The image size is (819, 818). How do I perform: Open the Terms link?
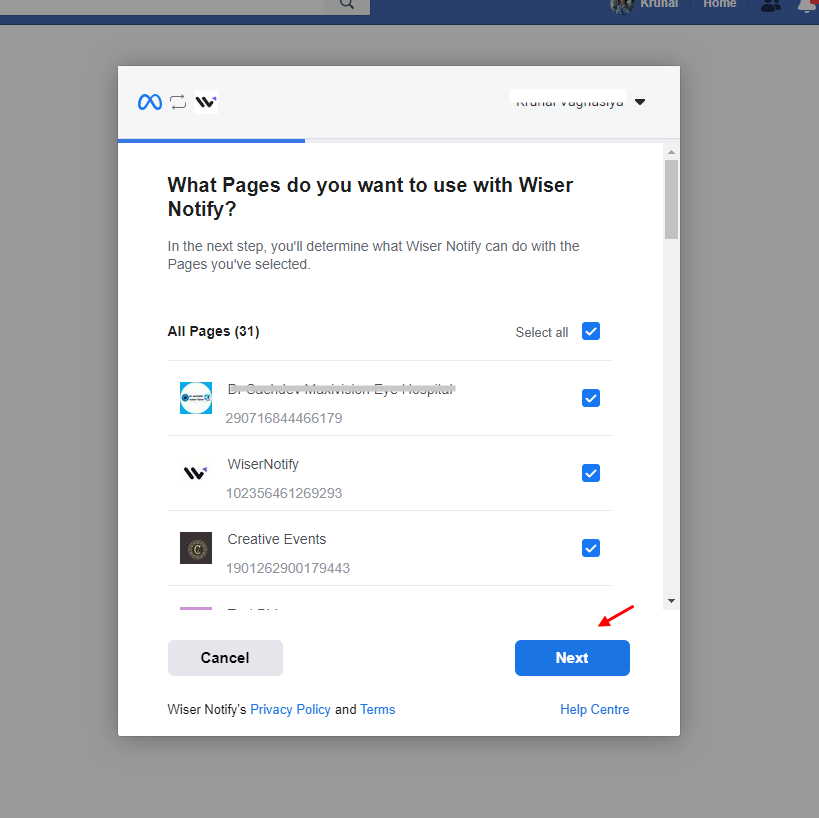point(378,709)
